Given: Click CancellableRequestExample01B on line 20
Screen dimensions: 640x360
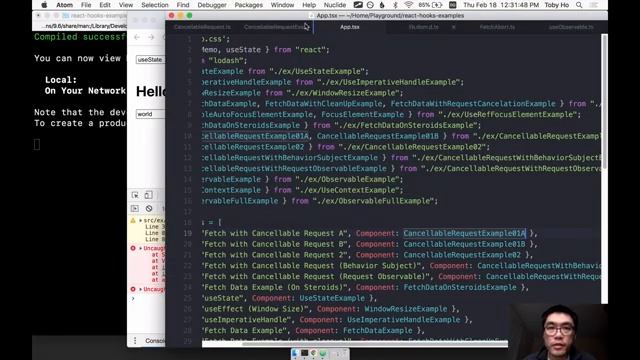Looking at the screenshot, I should click(x=464, y=244).
